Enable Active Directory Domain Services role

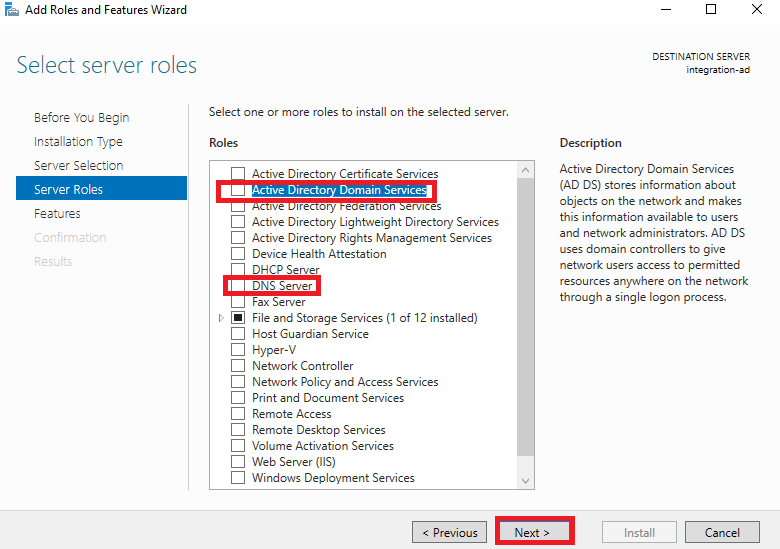238,190
